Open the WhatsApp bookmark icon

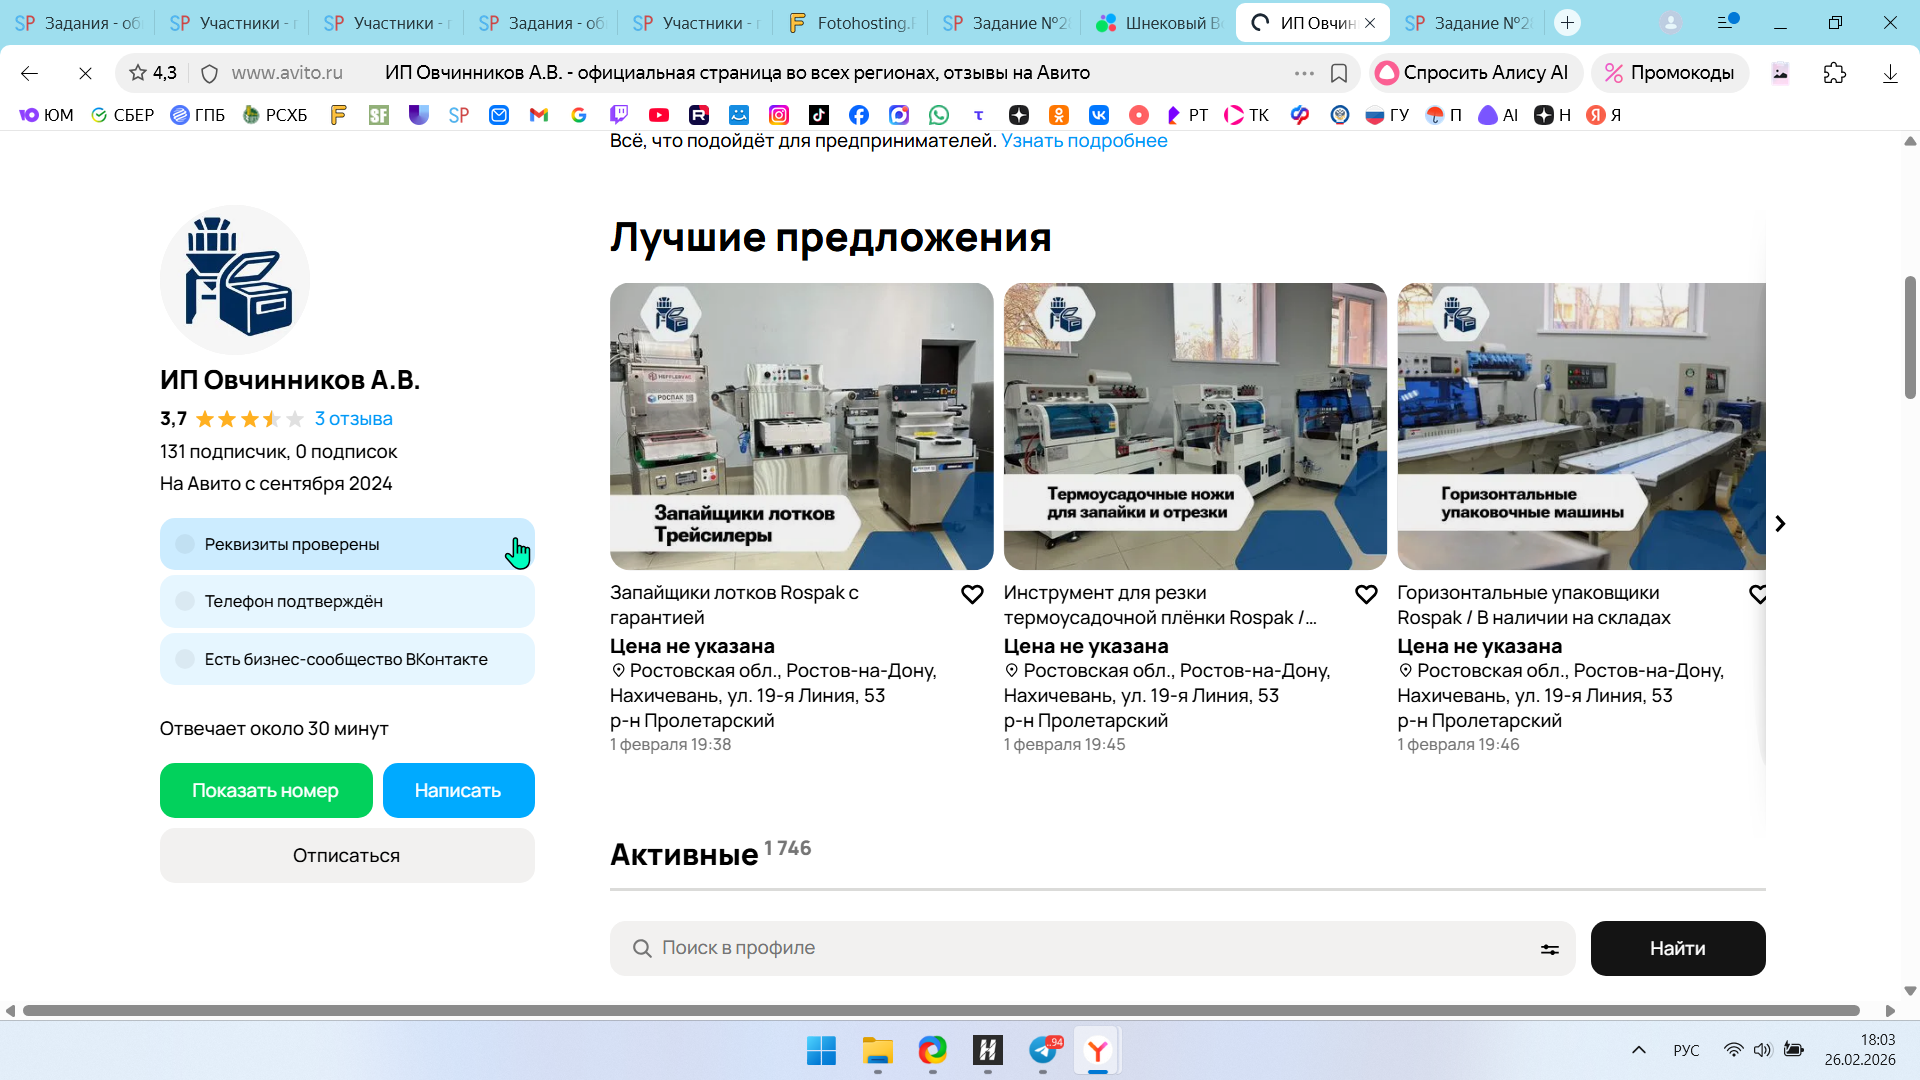938,115
